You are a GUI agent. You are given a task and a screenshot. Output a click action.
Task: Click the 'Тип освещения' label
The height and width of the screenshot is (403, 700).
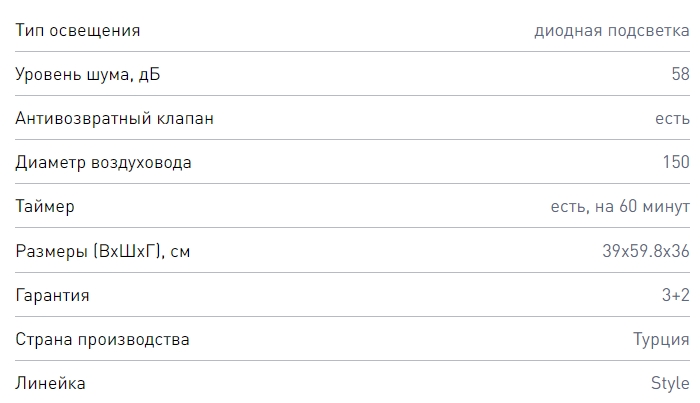[78, 30]
